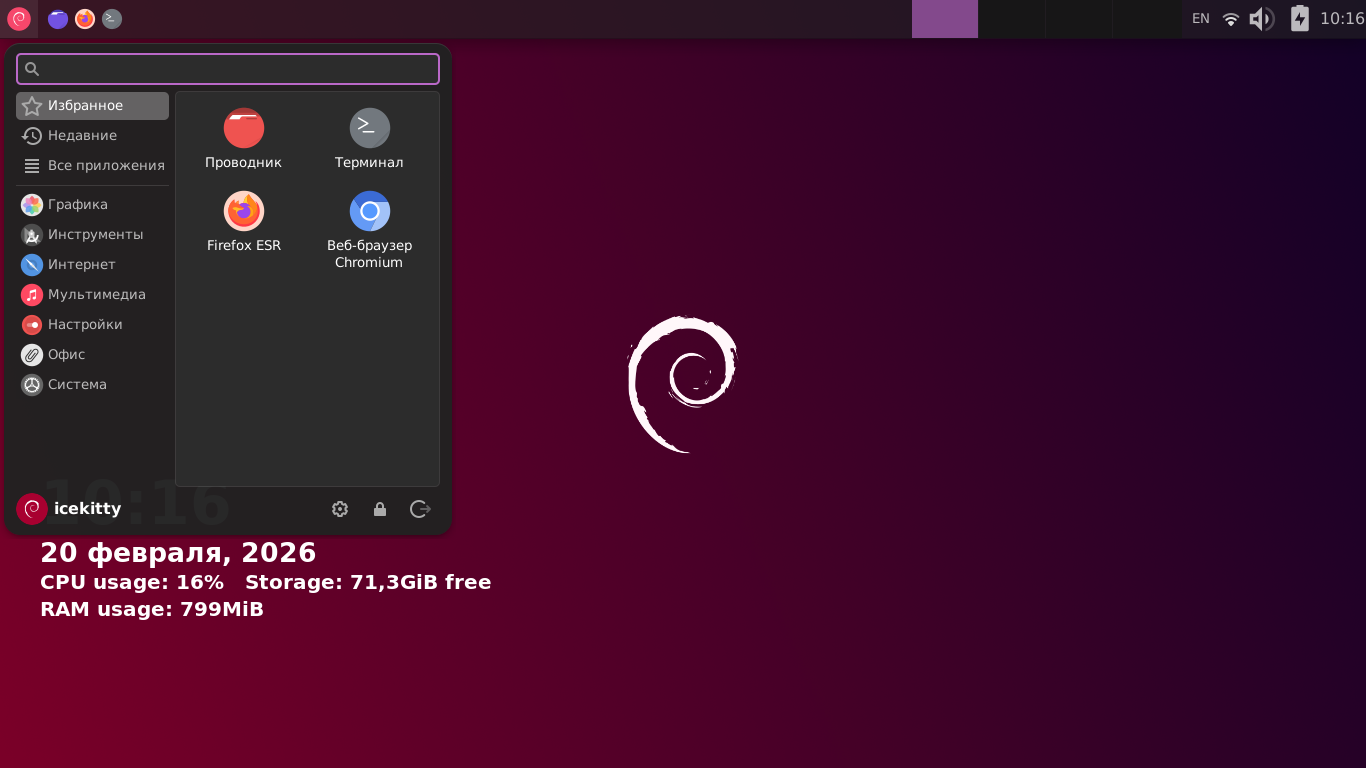Open the volume control in tray
The width and height of the screenshot is (1366, 768).
1261,19
